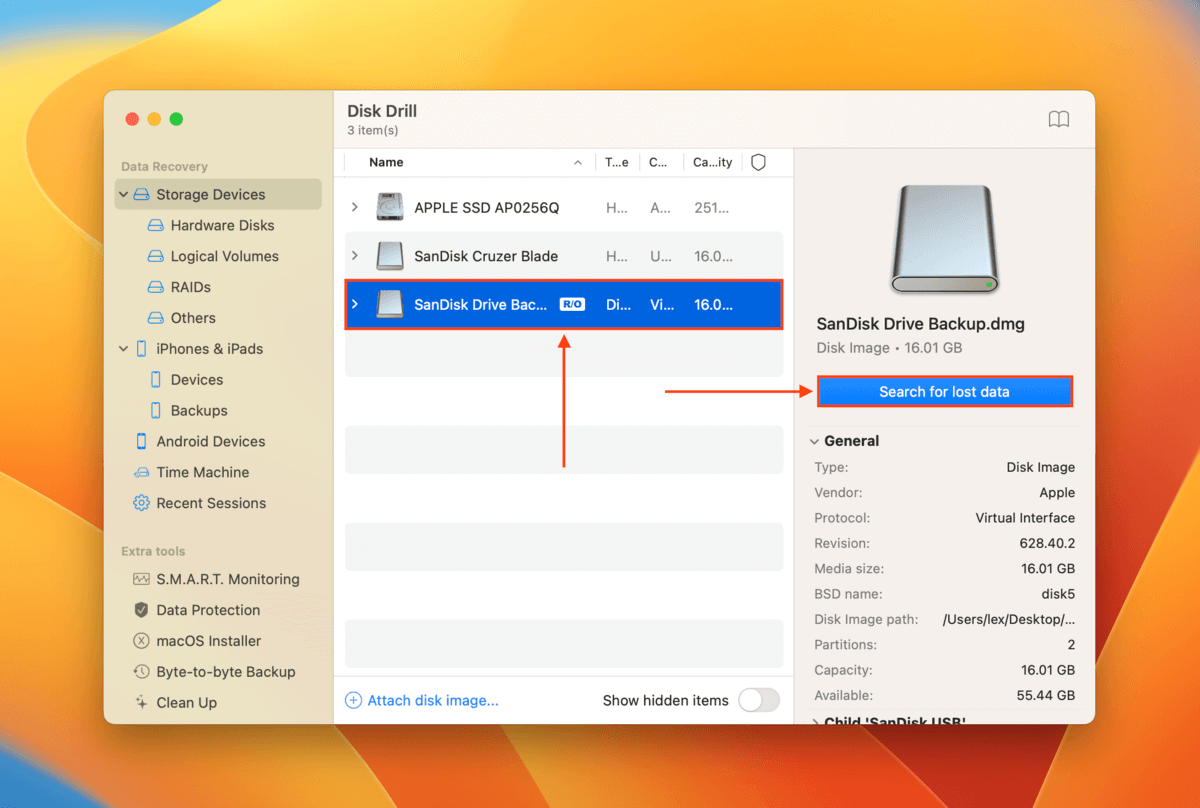This screenshot has width=1200, height=808.
Task: Open Devices under iPhones & iPads
Action: 197,380
